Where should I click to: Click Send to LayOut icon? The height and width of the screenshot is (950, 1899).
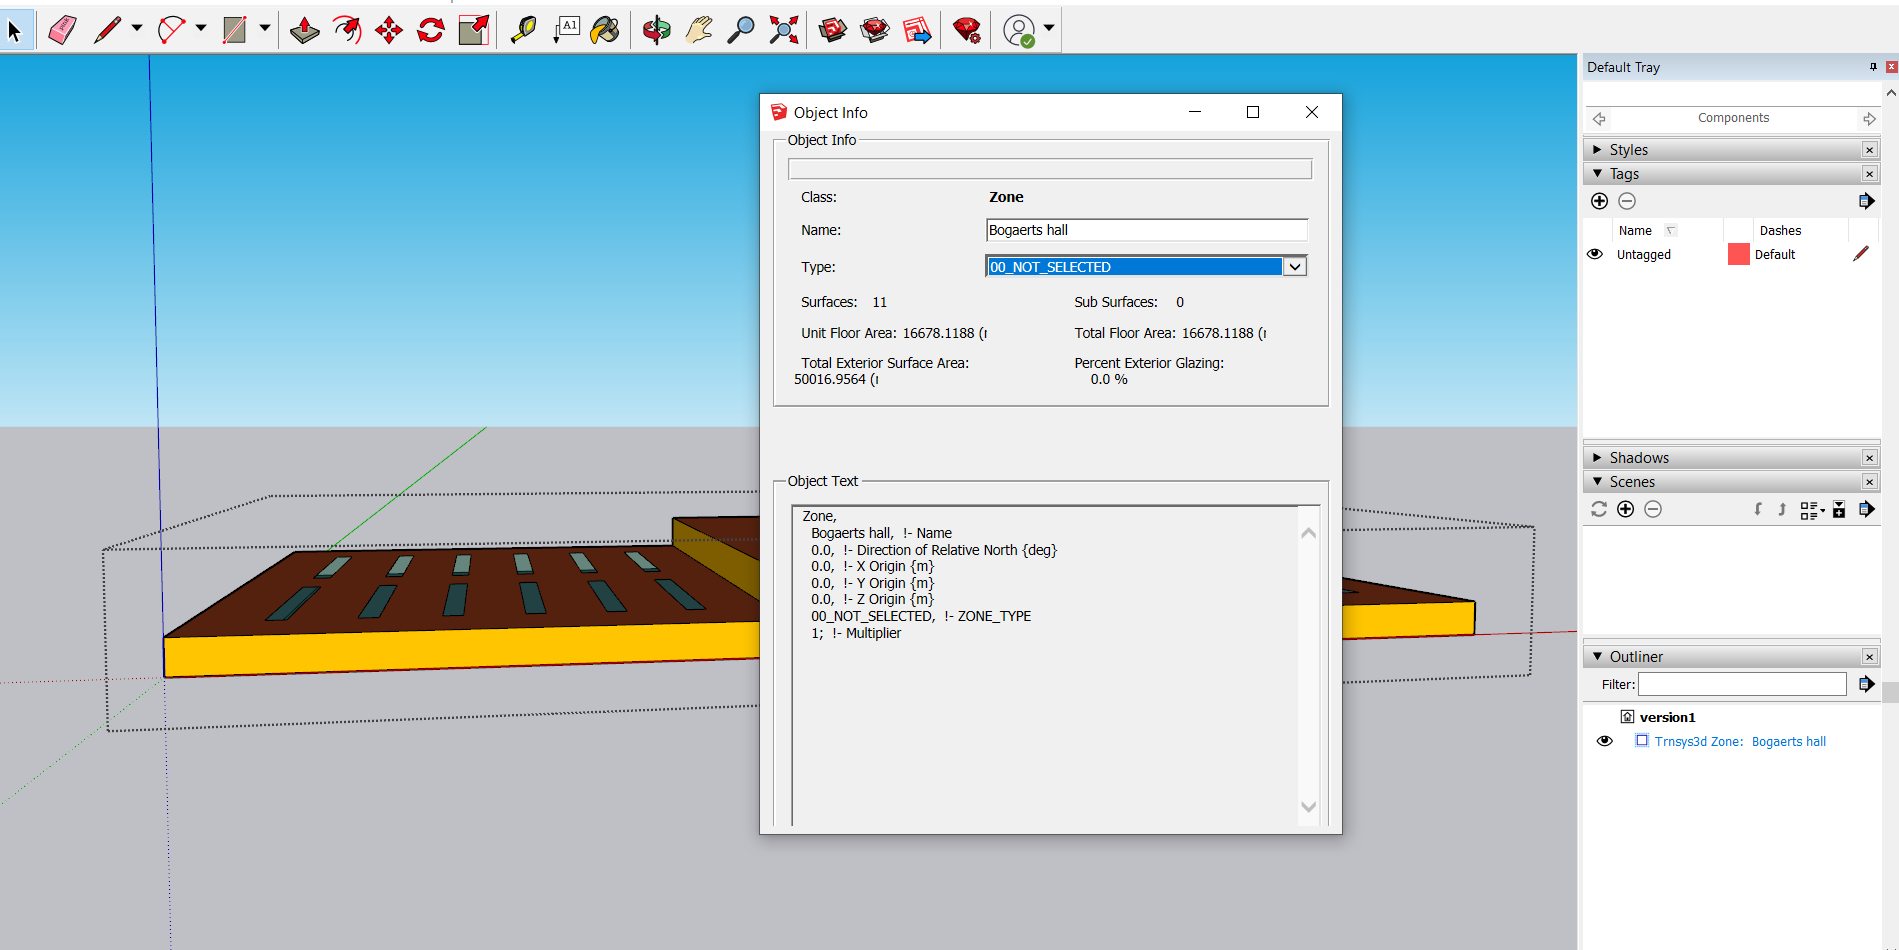917,30
